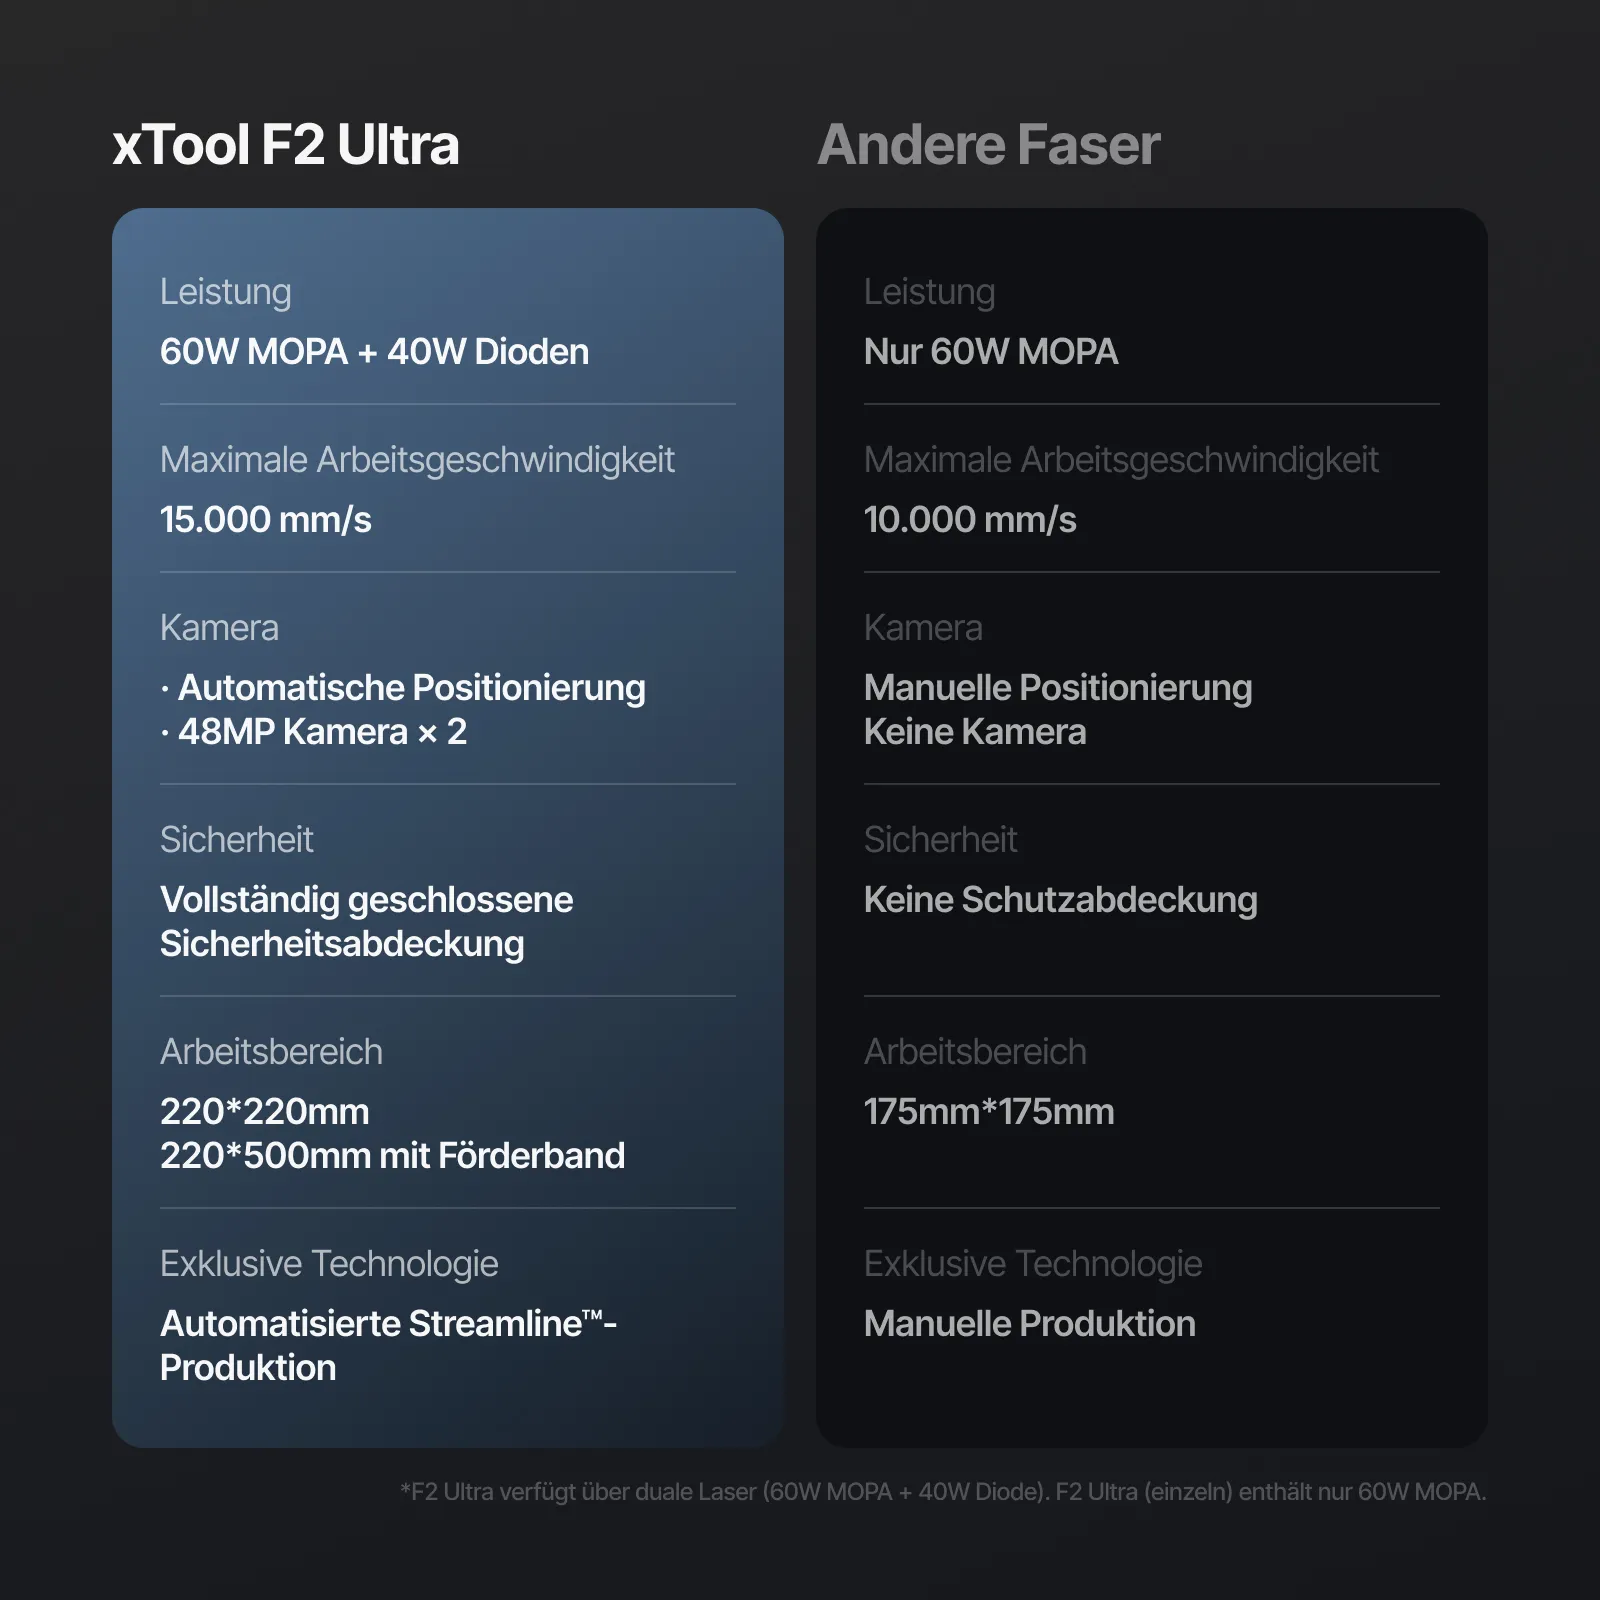Click the Andere Faser heading
The width and height of the screenshot is (1600, 1600).
pos(989,145)
